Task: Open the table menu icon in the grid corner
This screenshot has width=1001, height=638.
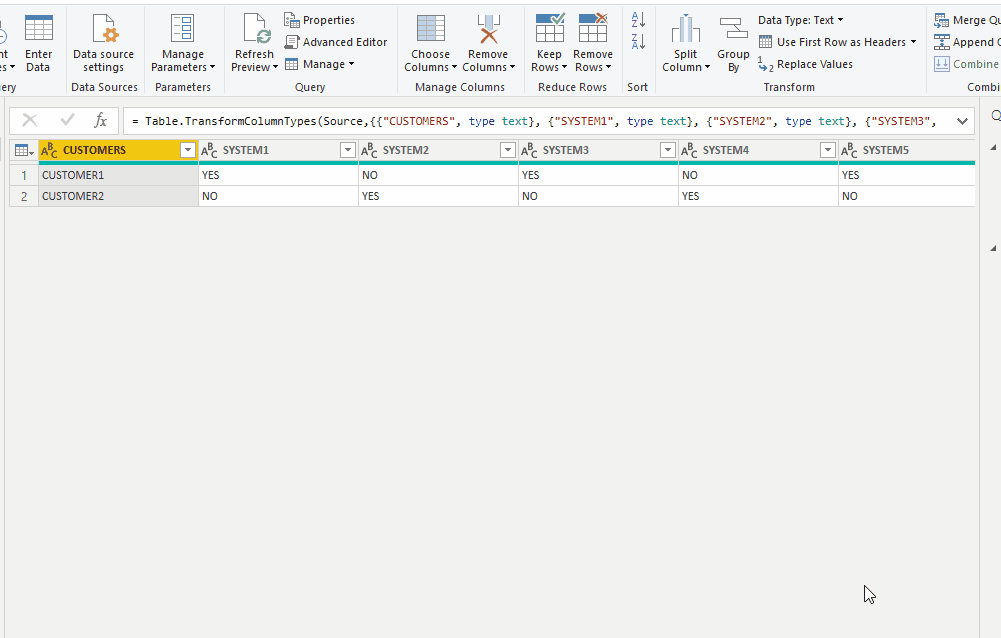Action: click(x=24, y=150)
